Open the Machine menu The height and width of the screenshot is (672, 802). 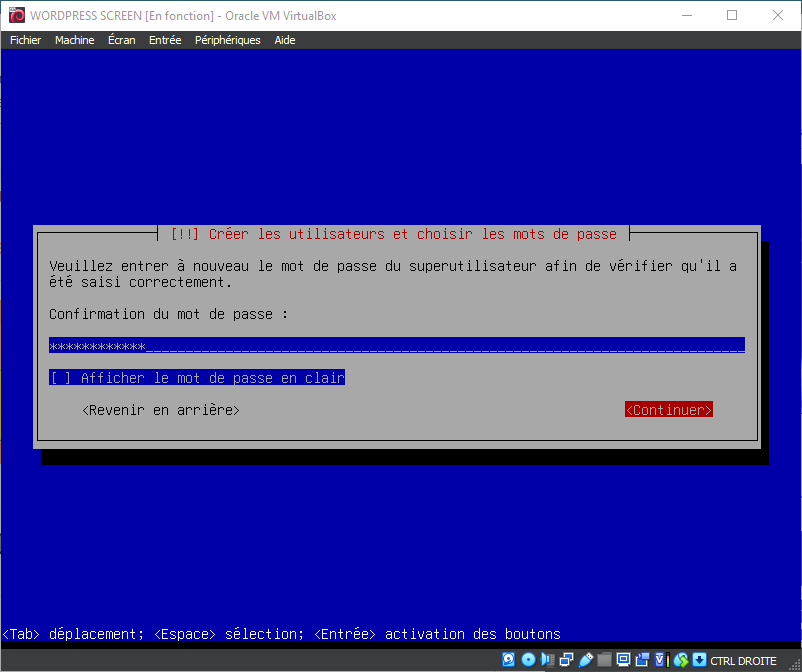74,40
